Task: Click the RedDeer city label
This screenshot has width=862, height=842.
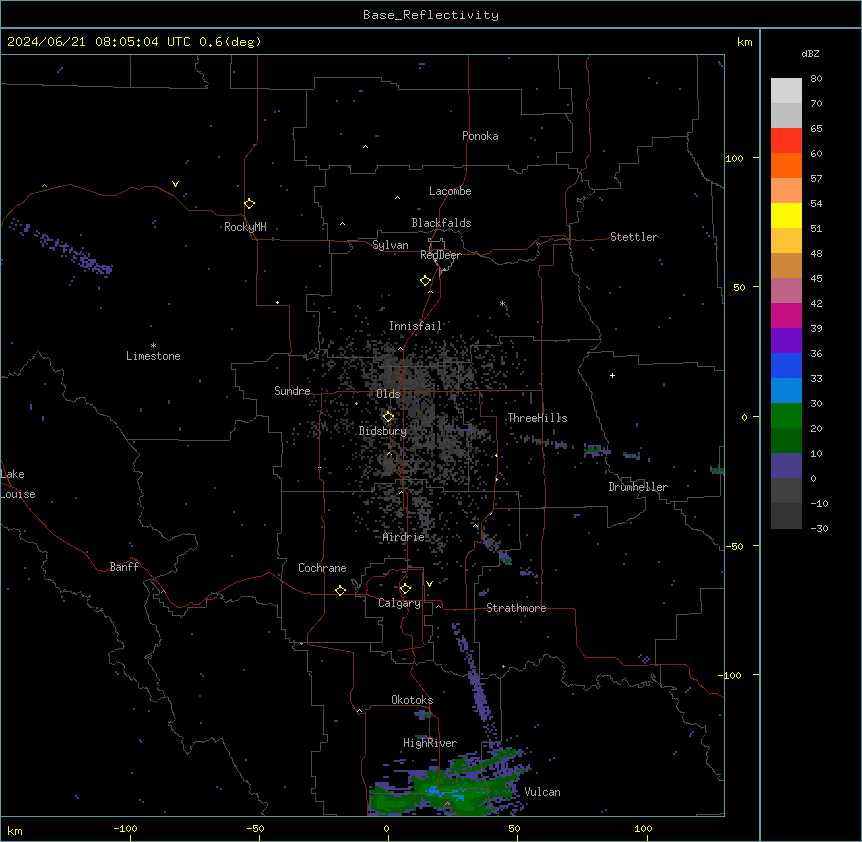Action: pyautogui.click(x=440, y=255)
